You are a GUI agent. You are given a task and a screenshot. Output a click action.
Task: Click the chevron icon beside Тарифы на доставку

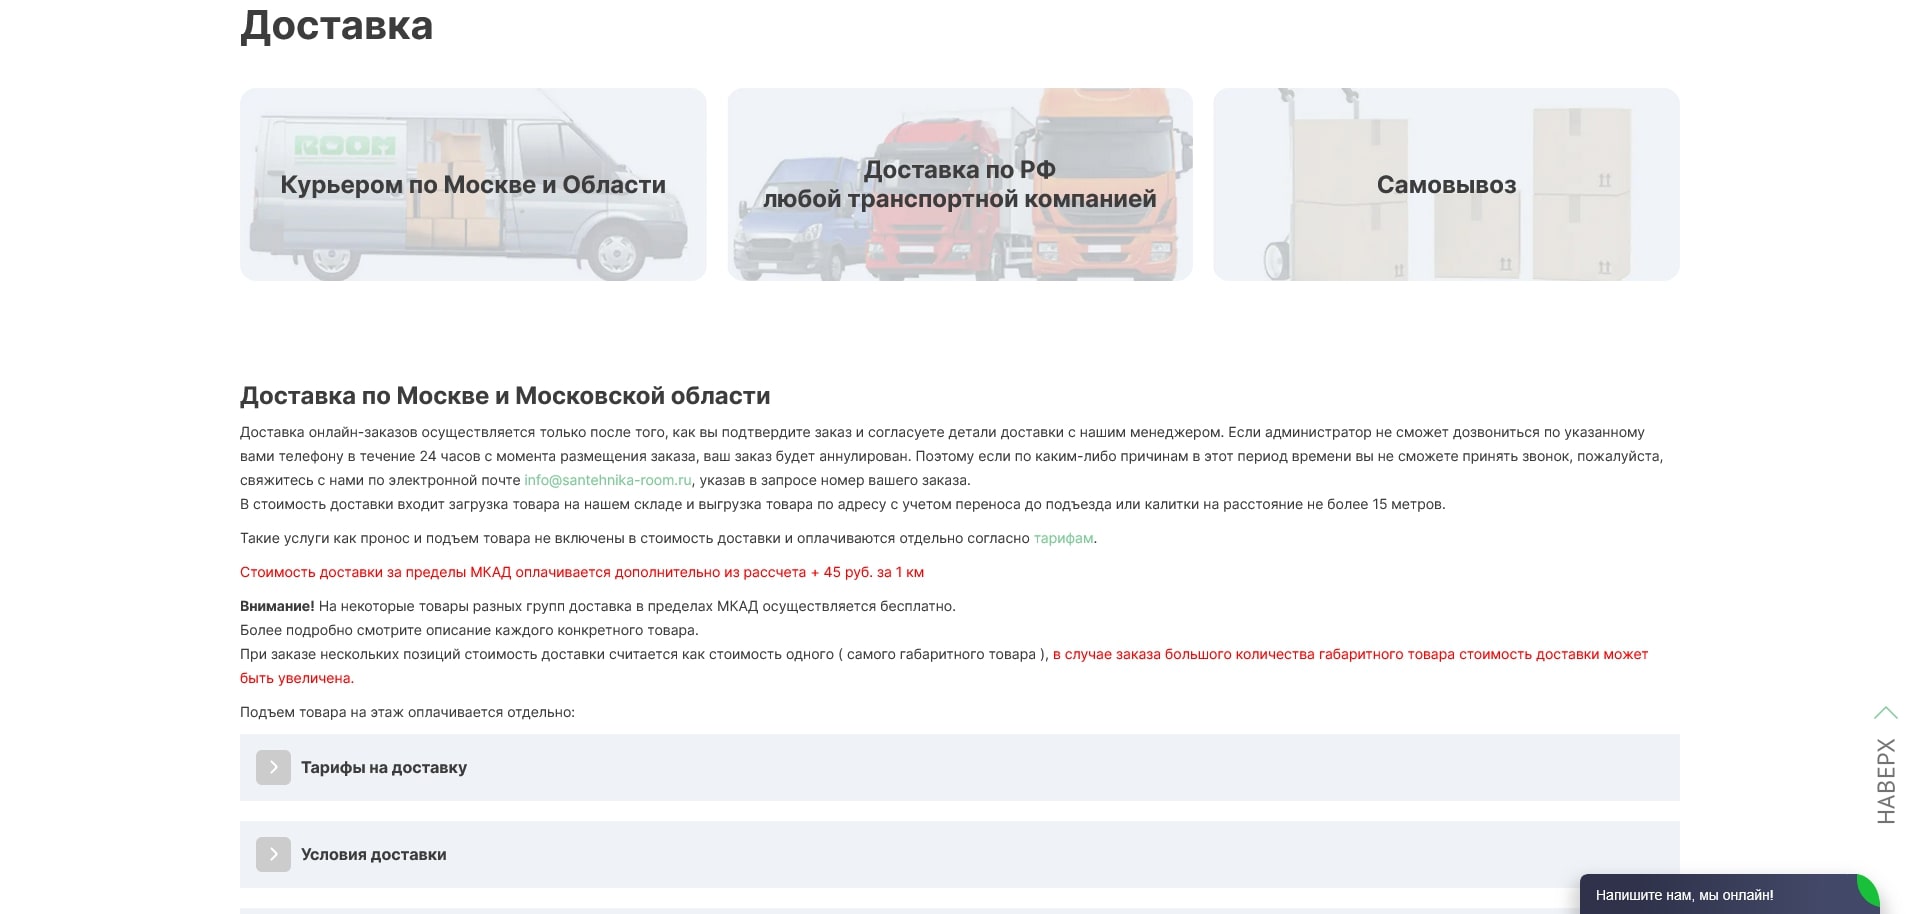point(273,767)
